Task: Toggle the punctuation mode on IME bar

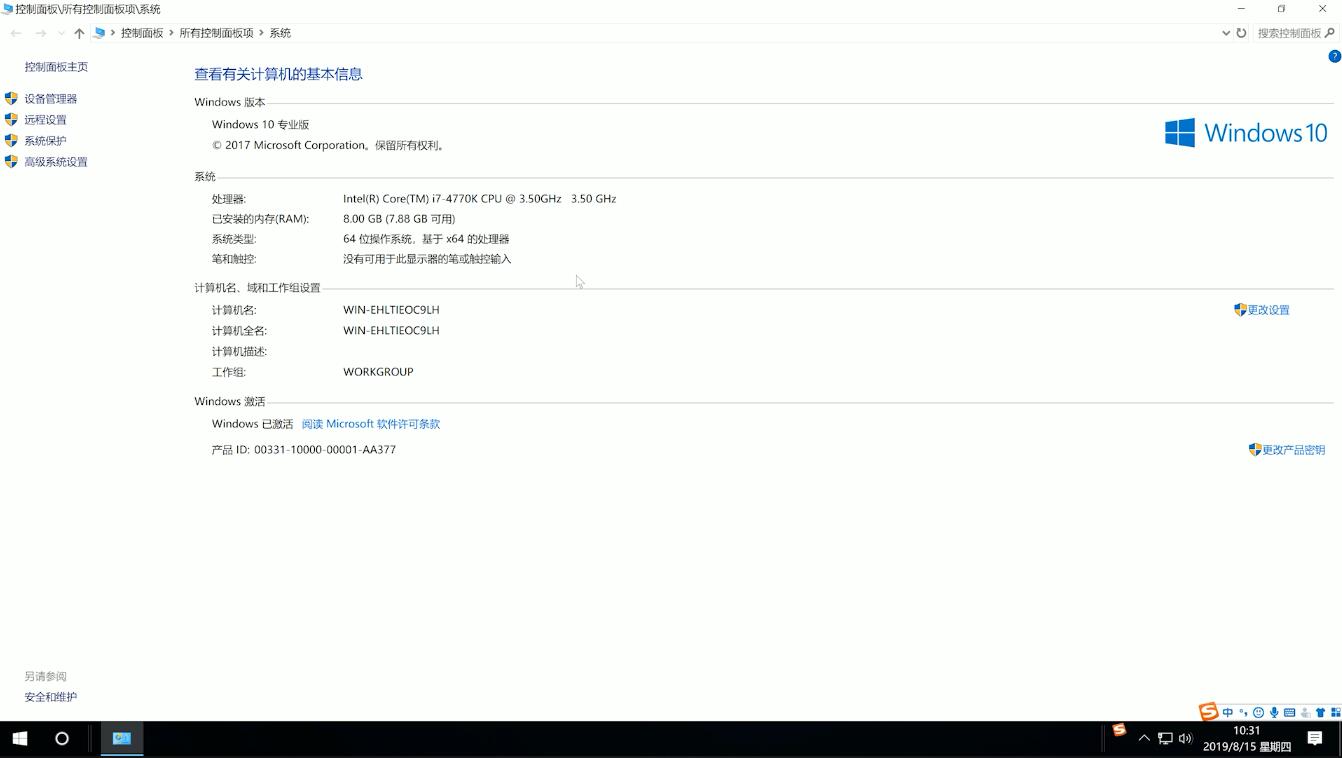Action: [1244, 713]
